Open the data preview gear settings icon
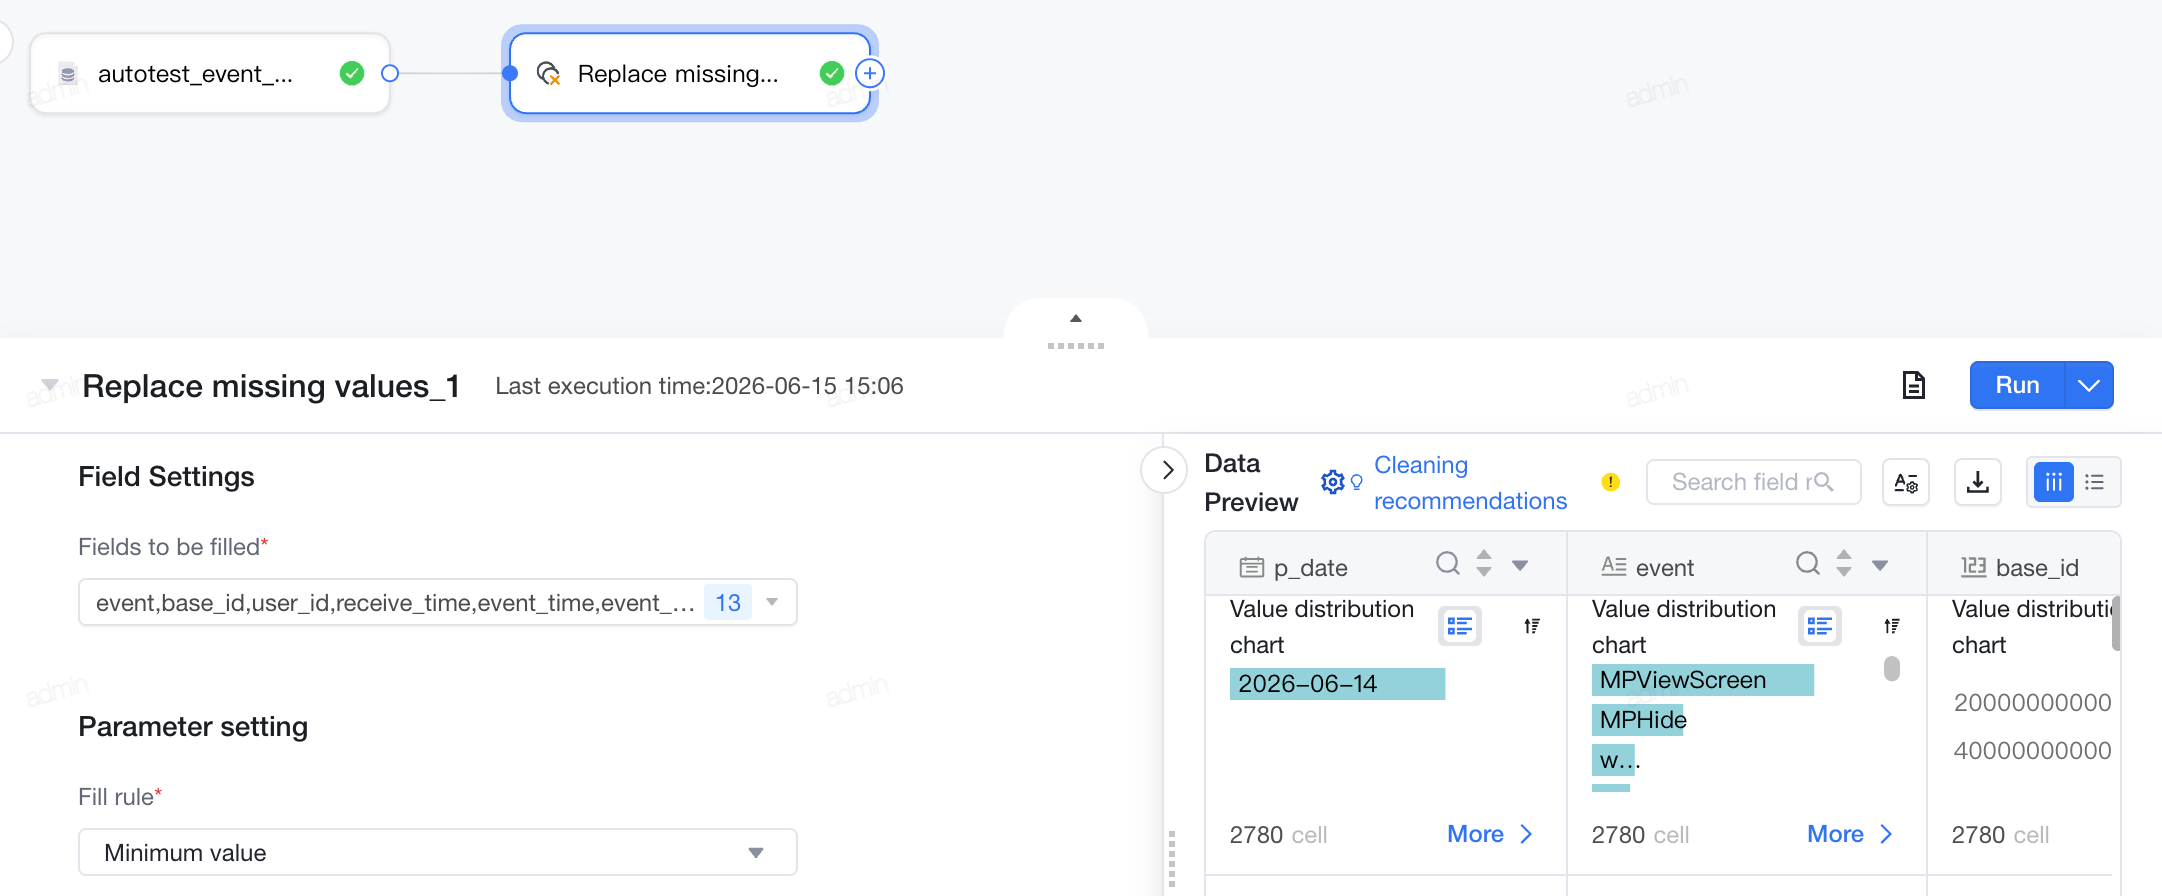Image resolution: width=2162 pixels, height=896 pixels. pos(1332,482)
